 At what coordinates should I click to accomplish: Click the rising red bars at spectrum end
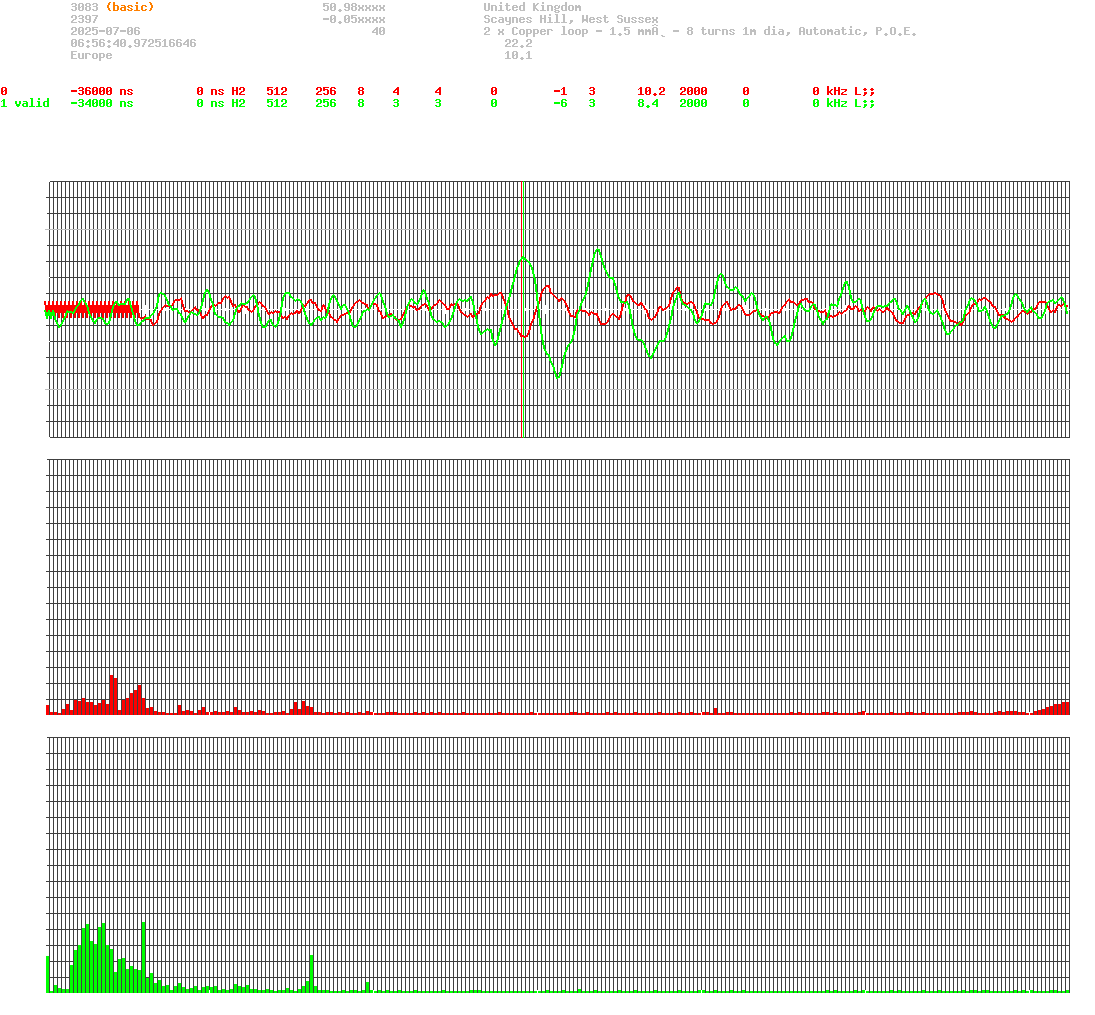coord(1051,708)
